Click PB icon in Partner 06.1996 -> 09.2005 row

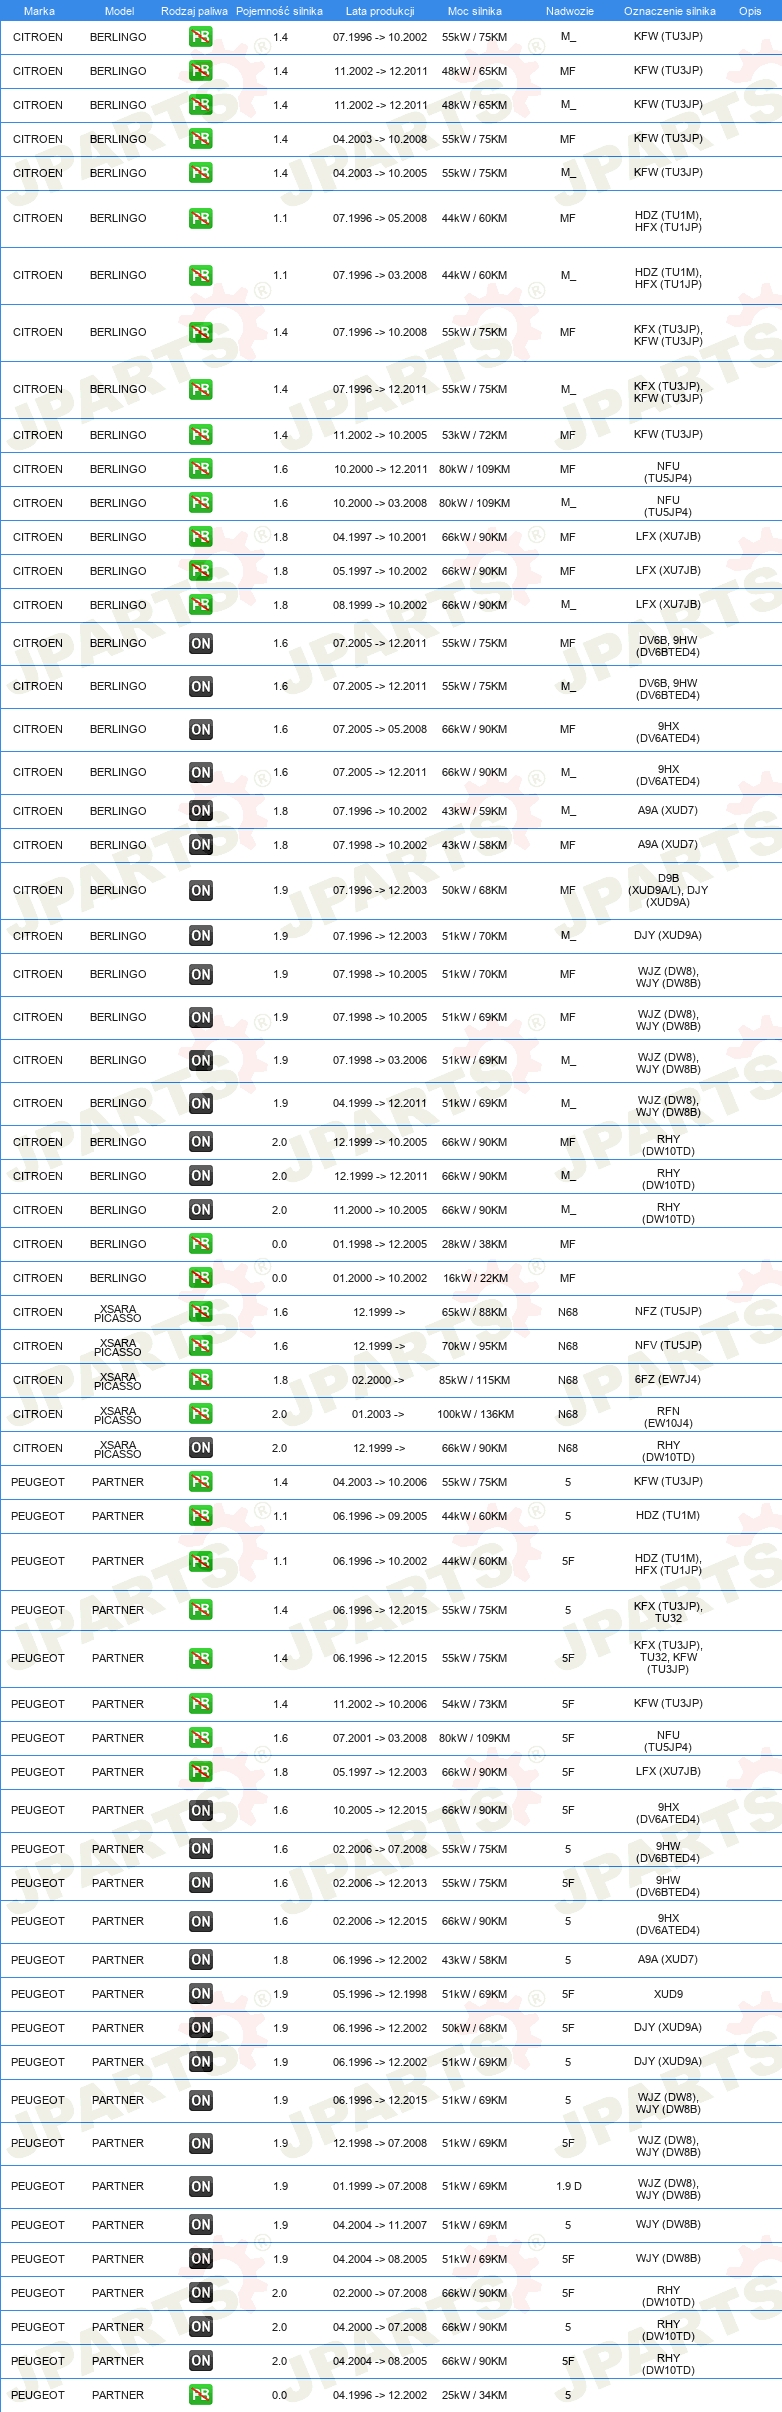(x=201, y=1516)
